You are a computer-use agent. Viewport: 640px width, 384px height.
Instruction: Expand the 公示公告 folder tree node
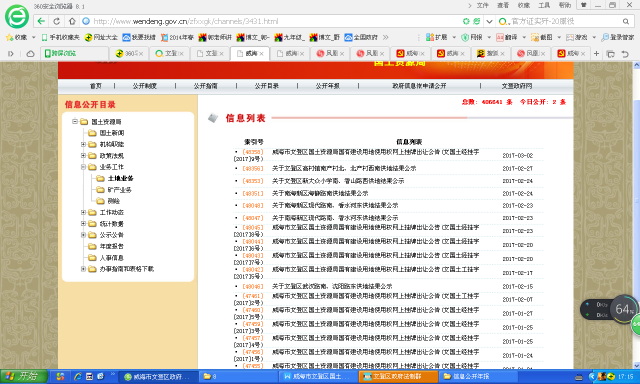(x=83, y=235)
